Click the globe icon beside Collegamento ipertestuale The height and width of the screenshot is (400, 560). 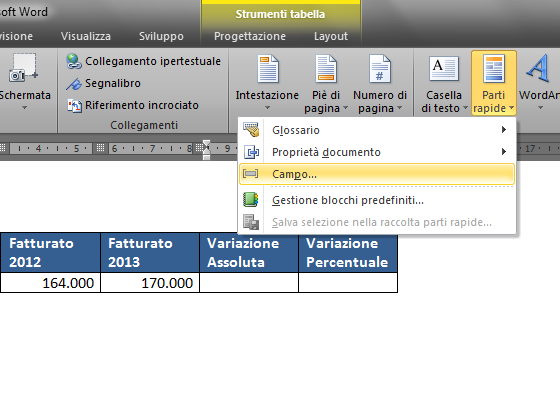74,61
